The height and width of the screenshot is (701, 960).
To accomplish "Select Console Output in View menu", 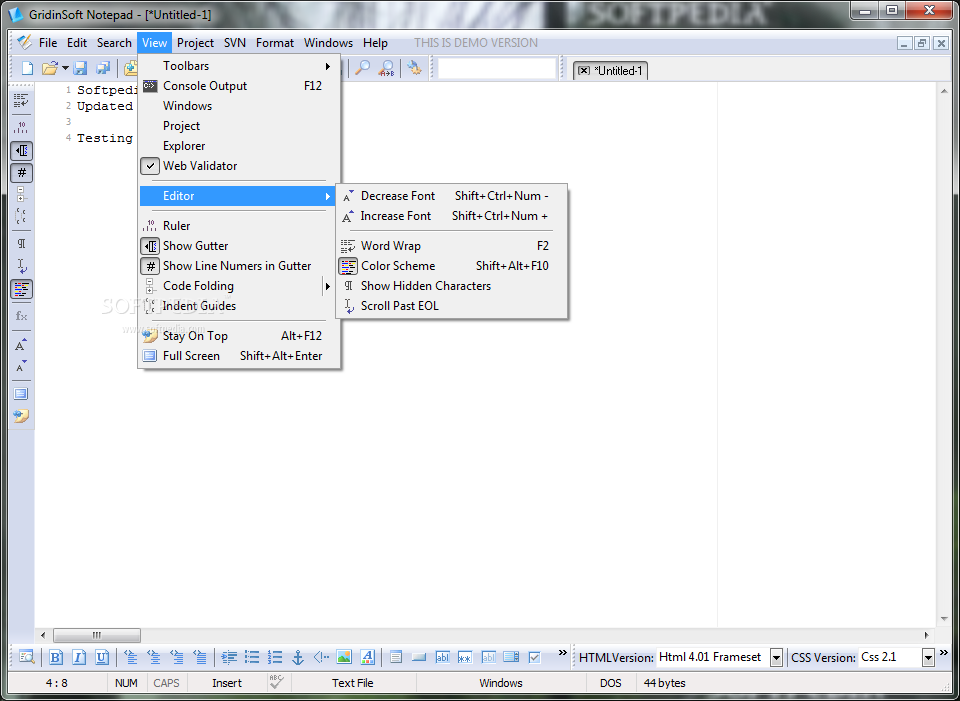I will click(x=239, y=86).
